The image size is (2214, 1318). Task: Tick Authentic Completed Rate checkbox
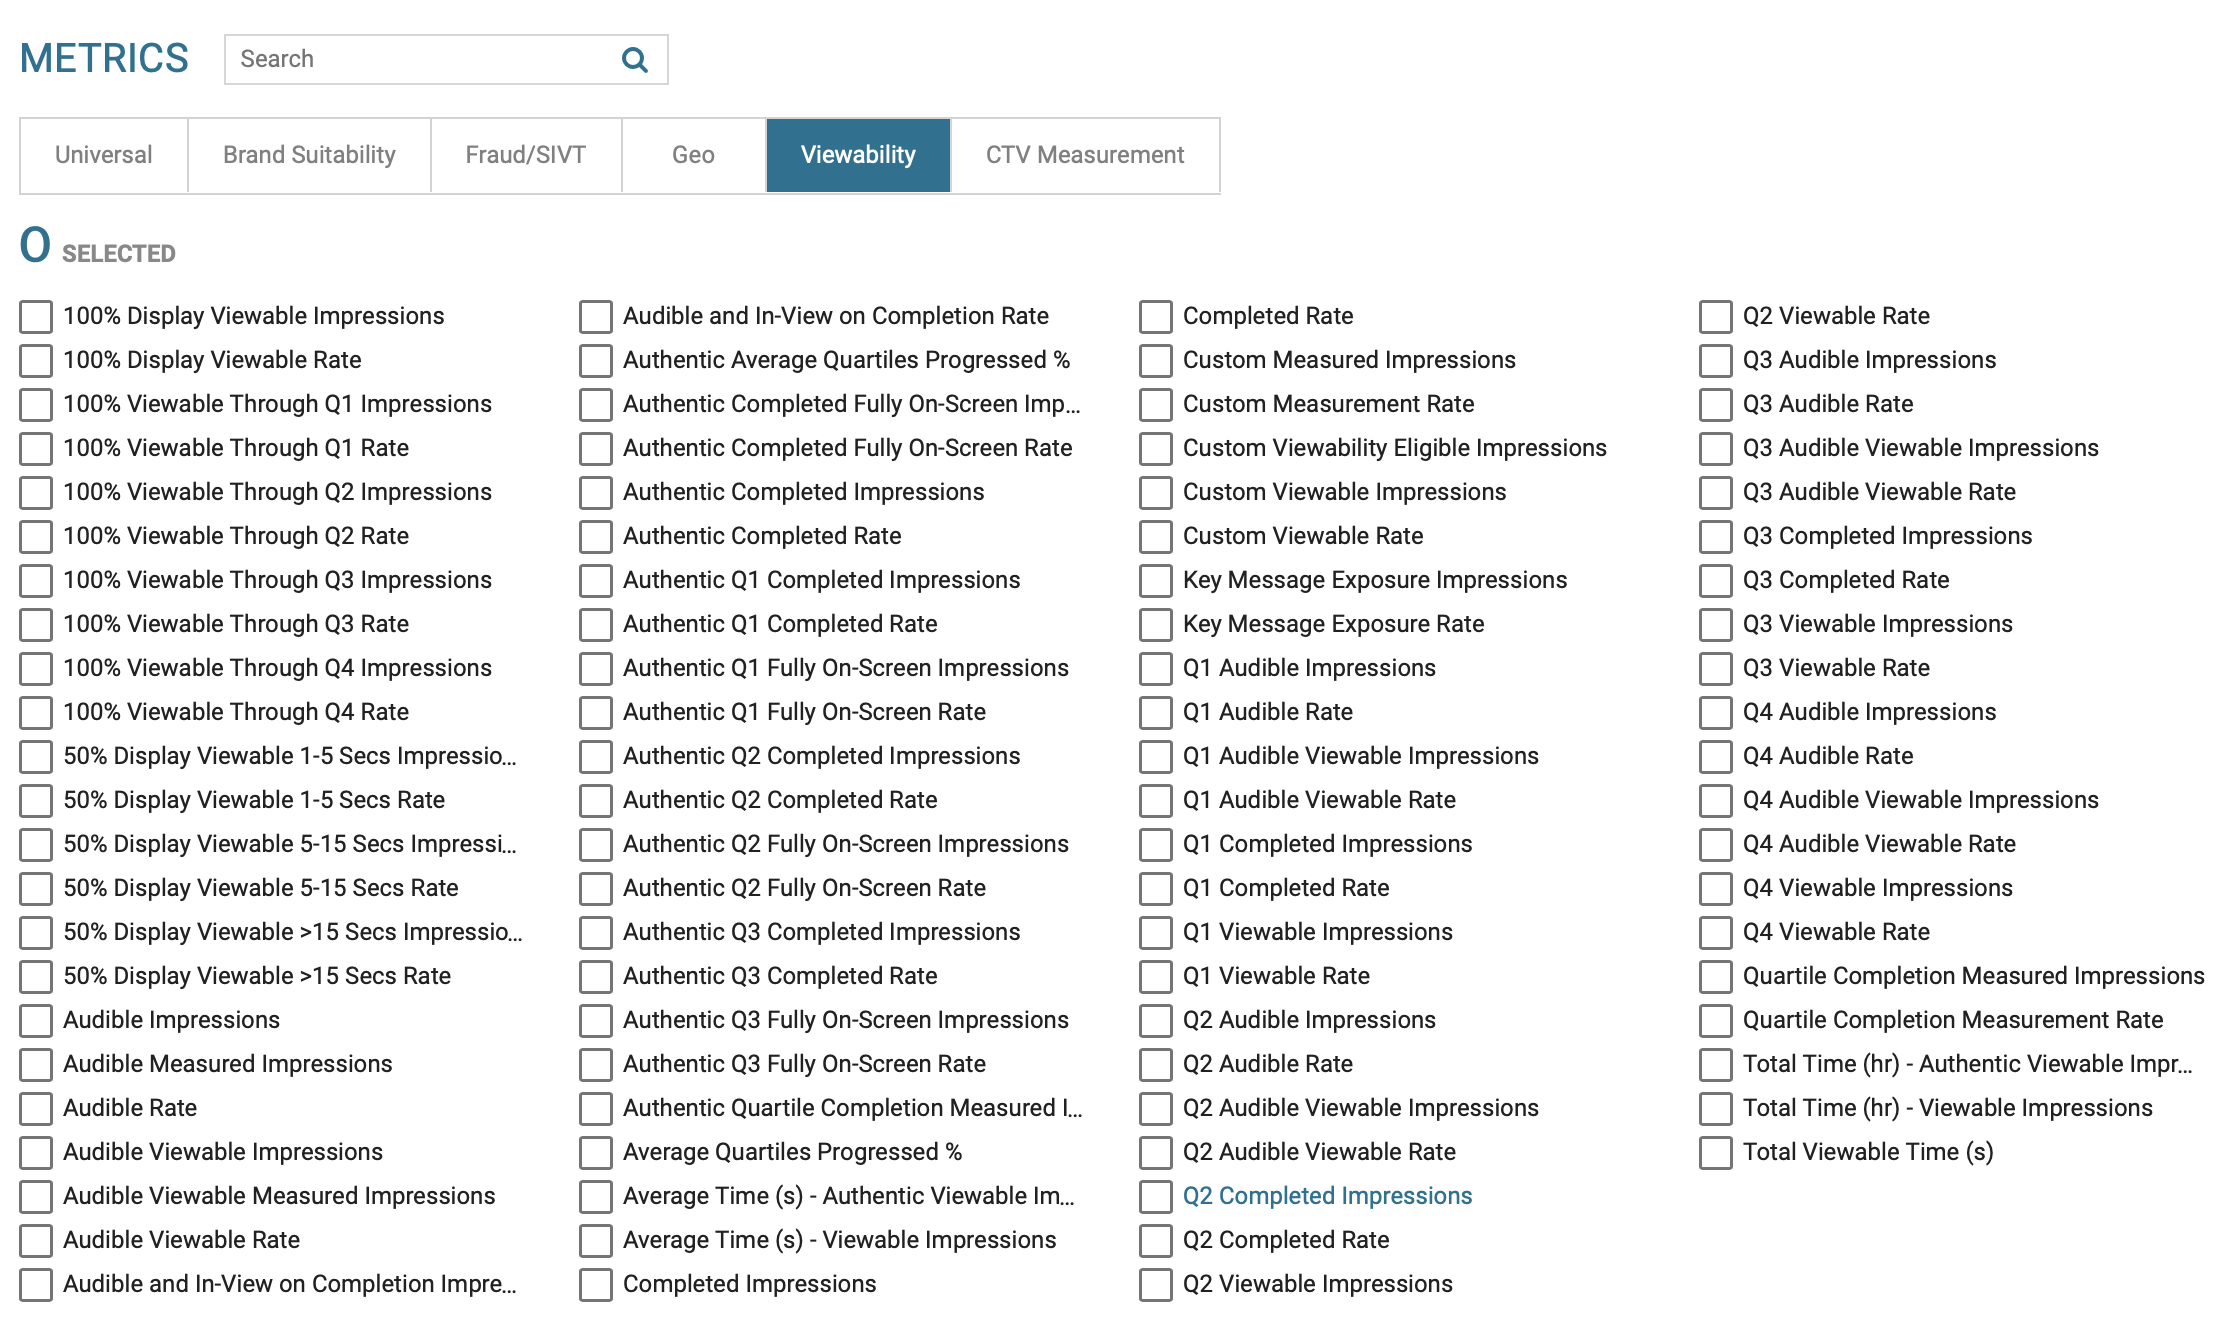pos(596,537)
